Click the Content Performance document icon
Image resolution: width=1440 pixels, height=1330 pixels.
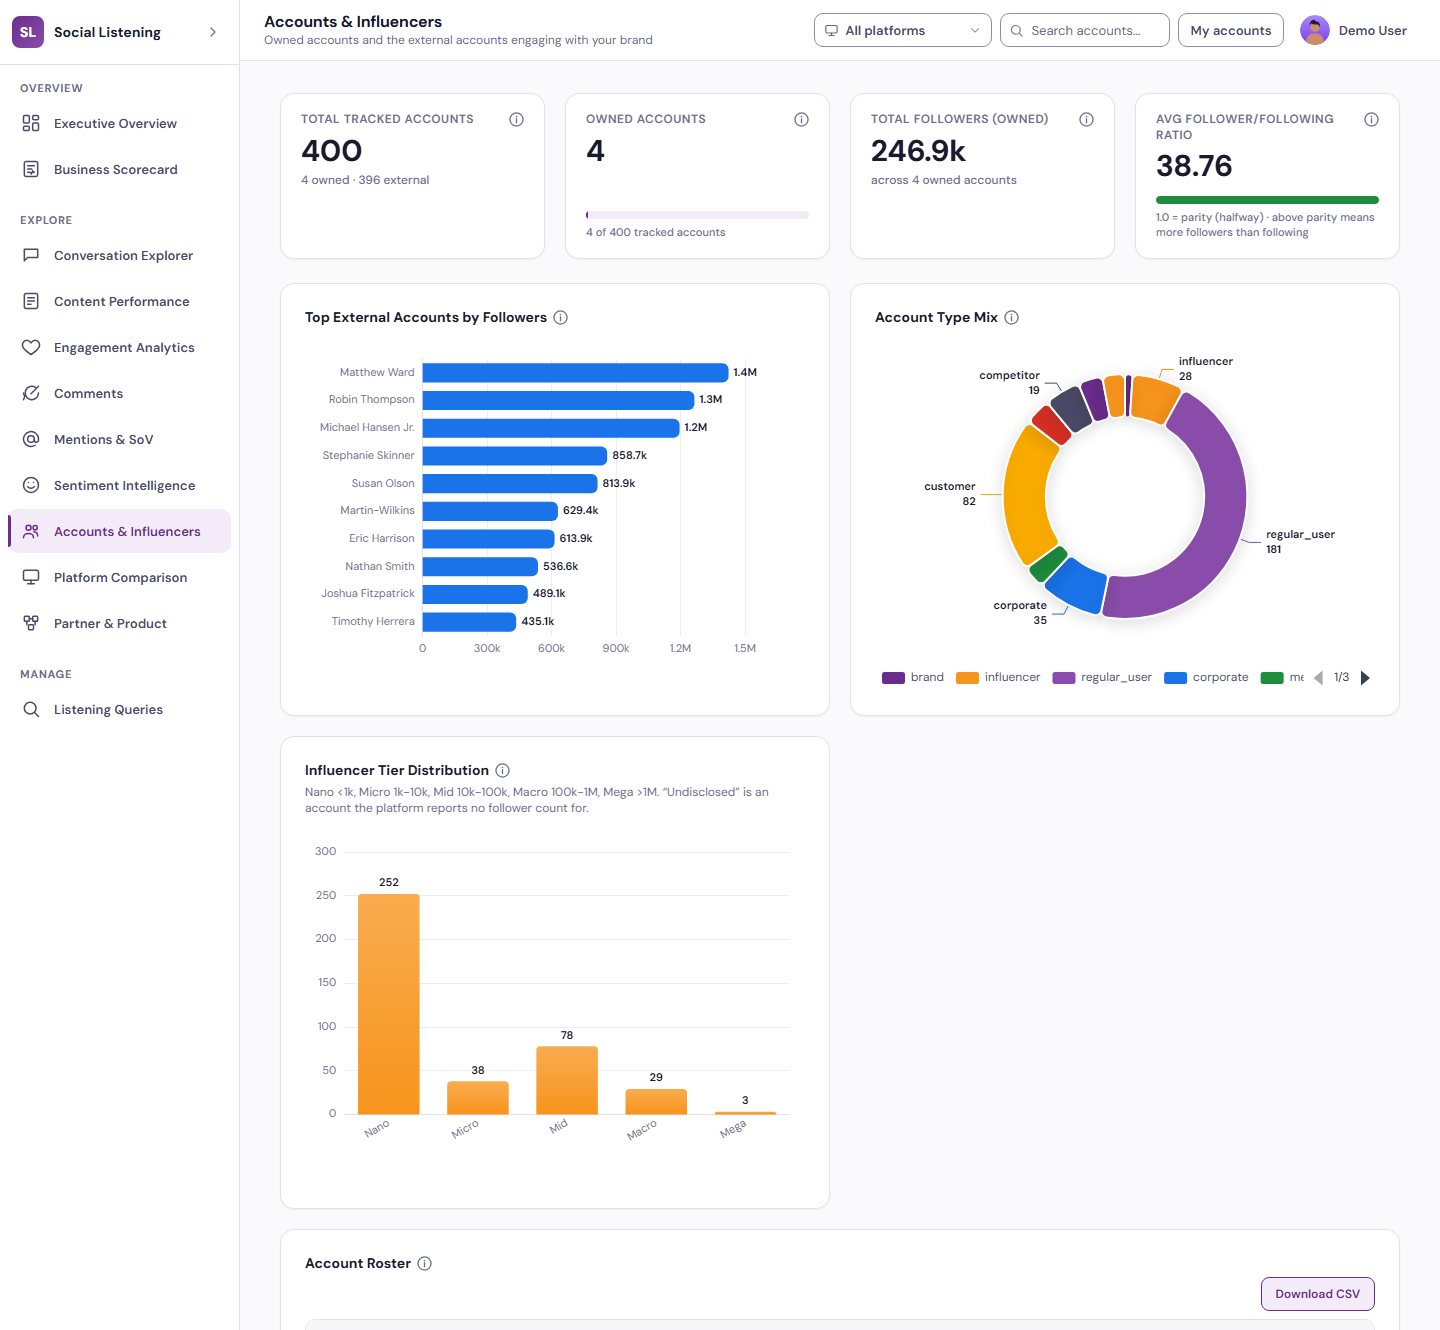coord(31,301)
